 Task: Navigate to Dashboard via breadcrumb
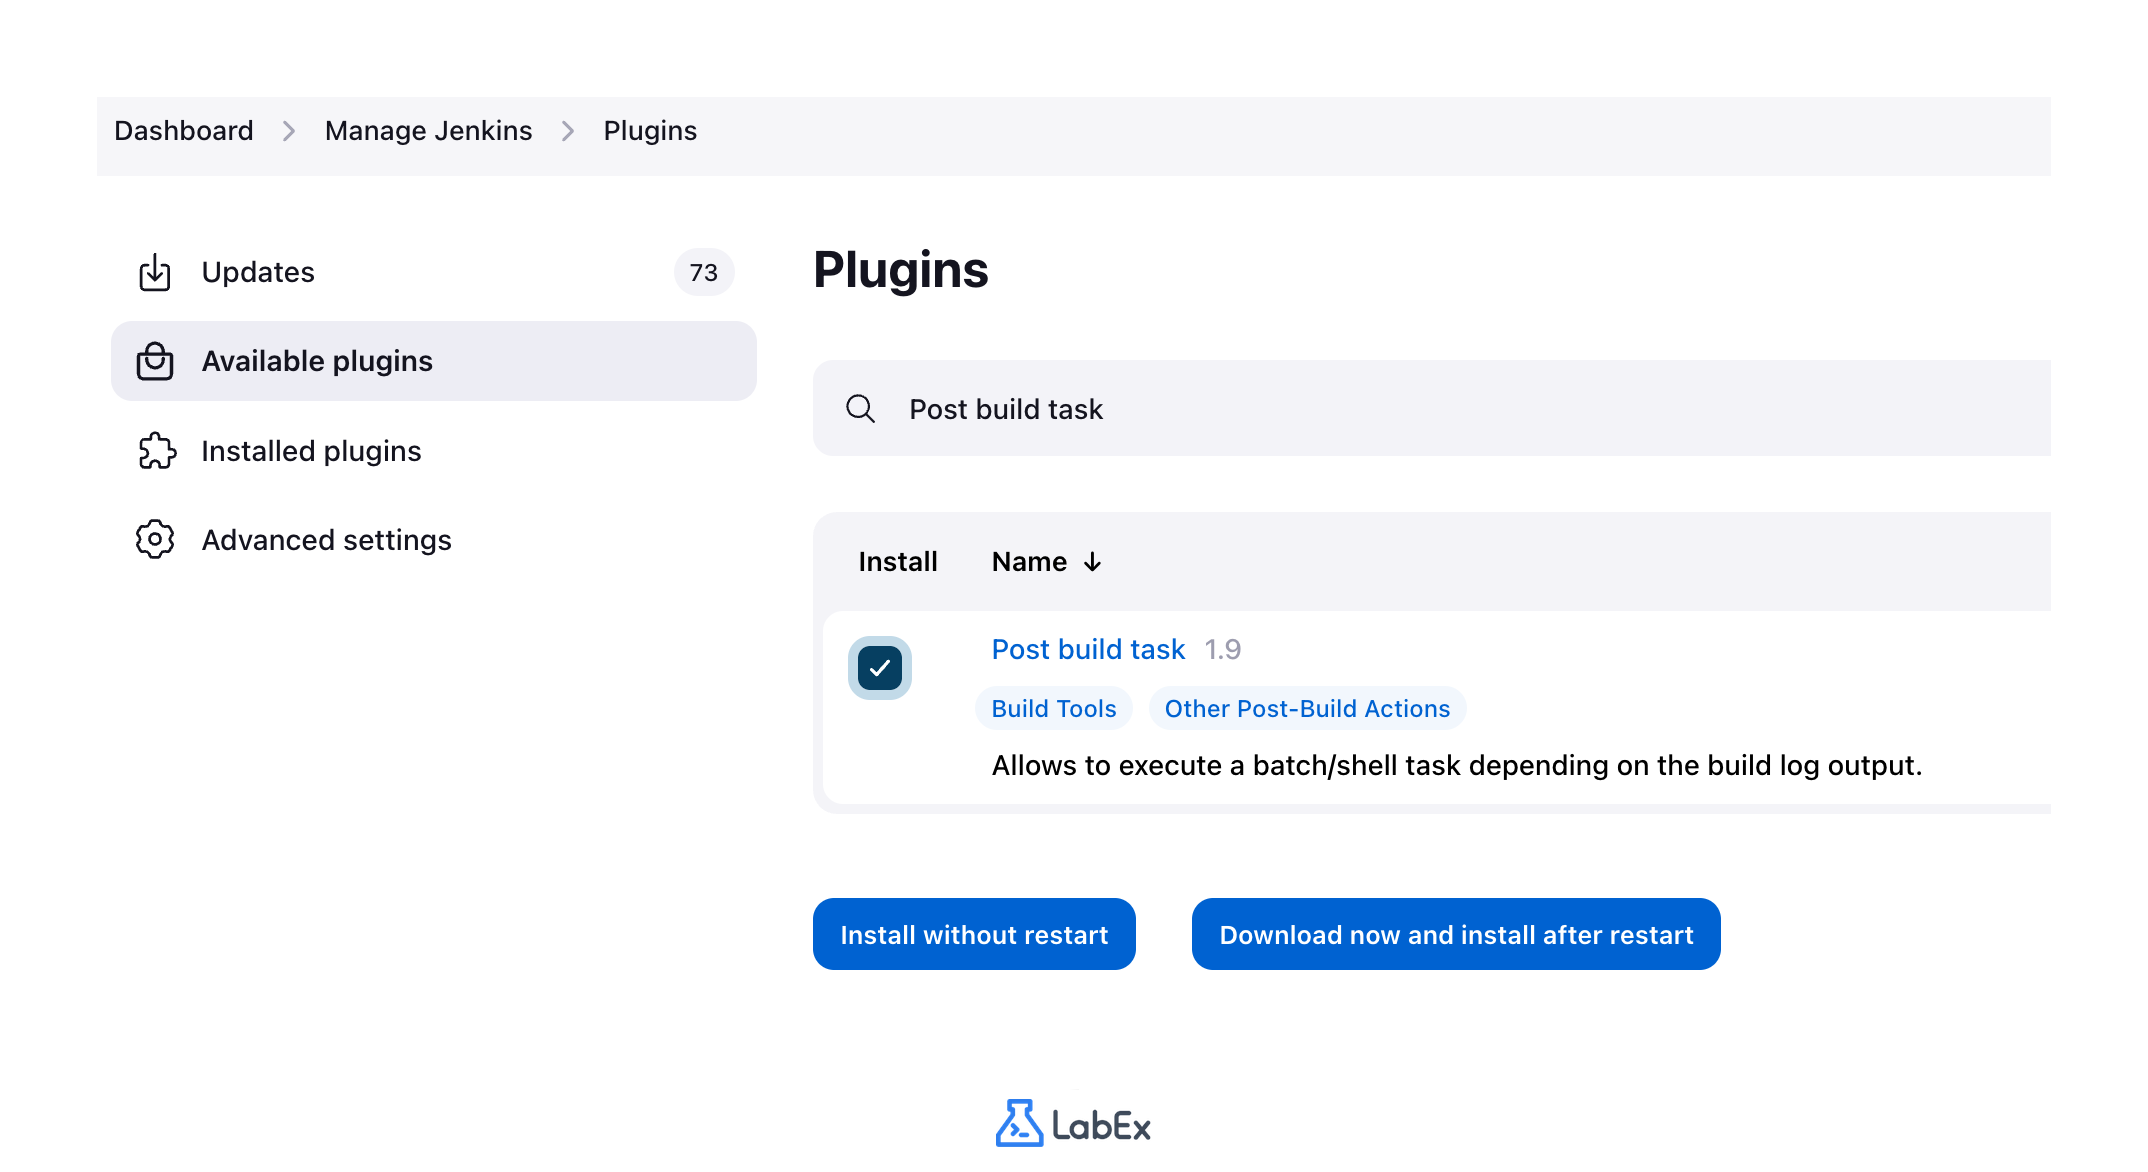point(184,130)
